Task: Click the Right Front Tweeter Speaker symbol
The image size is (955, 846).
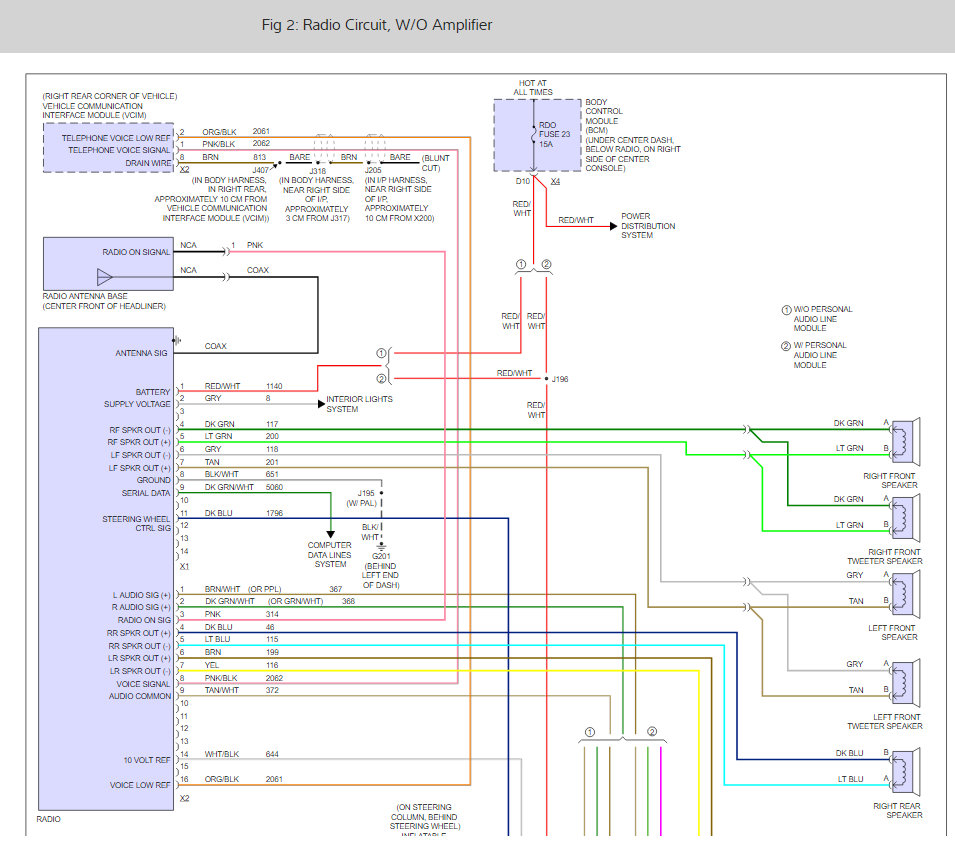Action: coord(905,518)
